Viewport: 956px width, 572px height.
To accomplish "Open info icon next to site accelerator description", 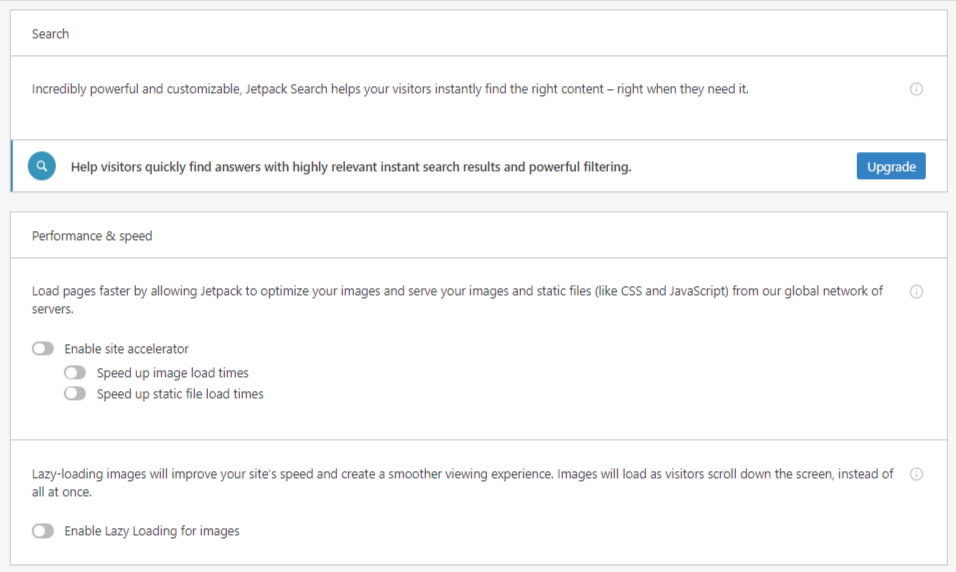I will [x=916, y=291].
